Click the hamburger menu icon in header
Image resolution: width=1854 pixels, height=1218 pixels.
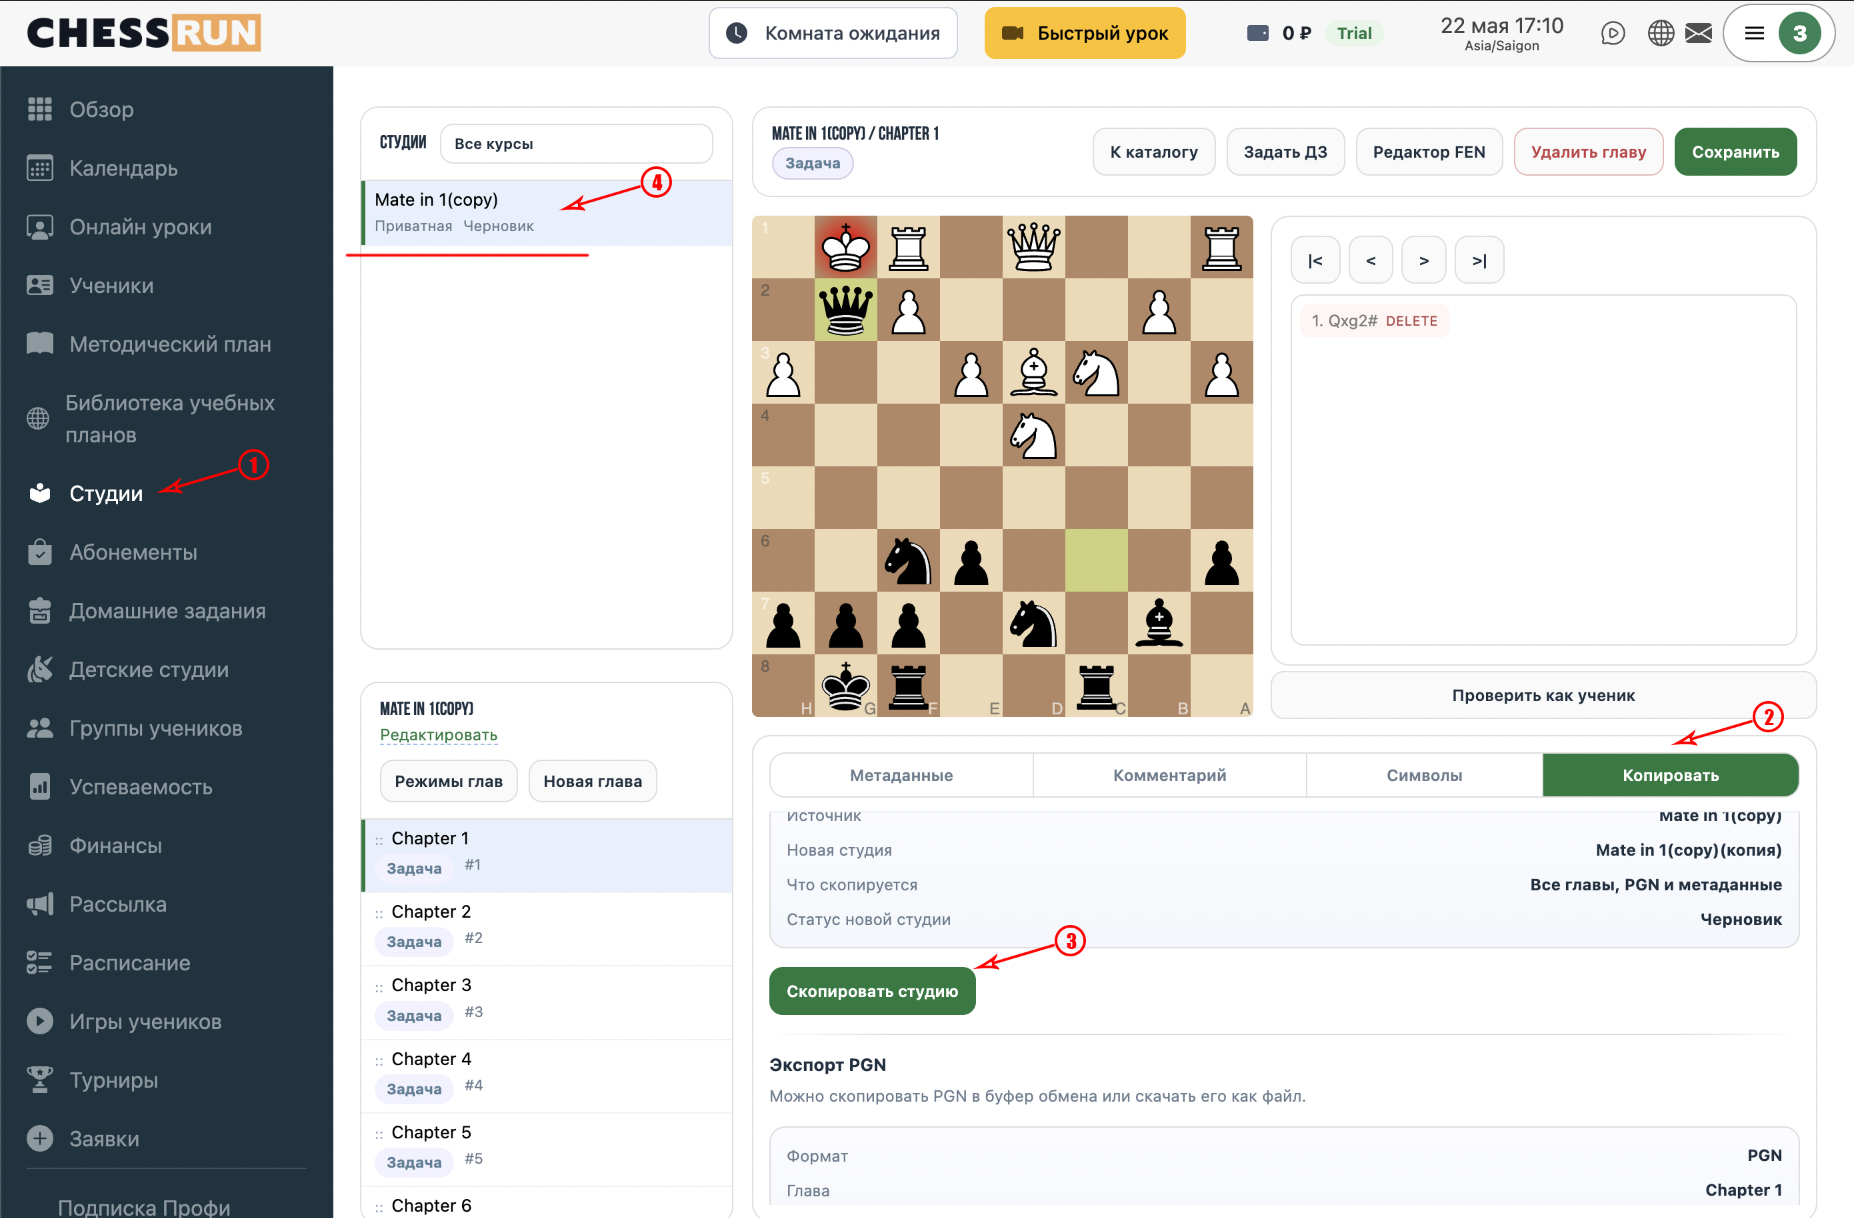click(1754, 33)
